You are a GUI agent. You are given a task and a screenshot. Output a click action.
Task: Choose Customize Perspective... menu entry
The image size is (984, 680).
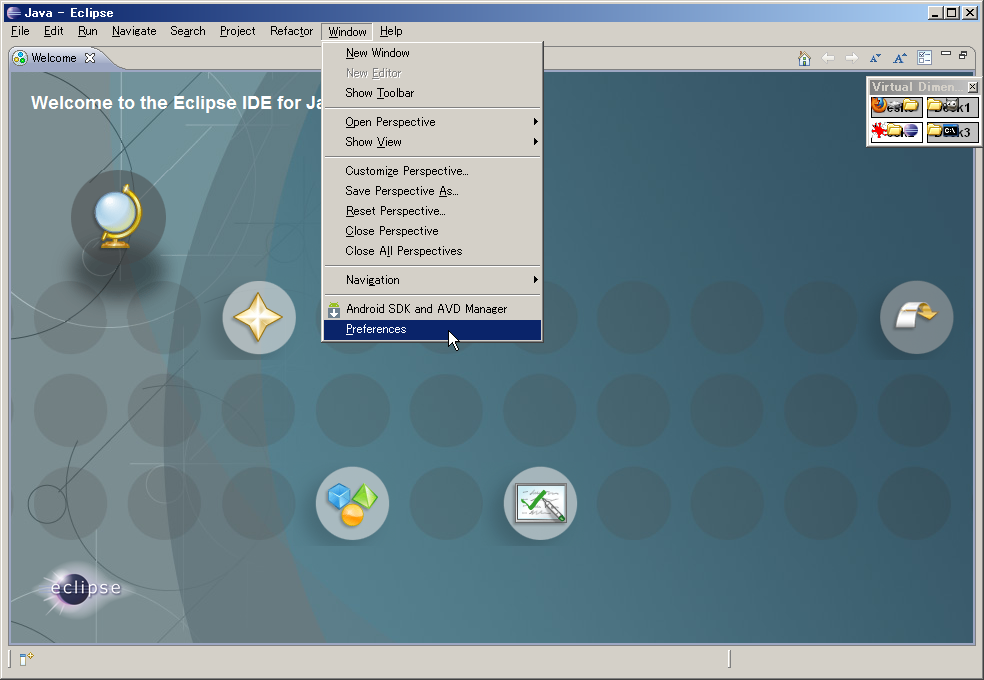[x=433, y=171]
